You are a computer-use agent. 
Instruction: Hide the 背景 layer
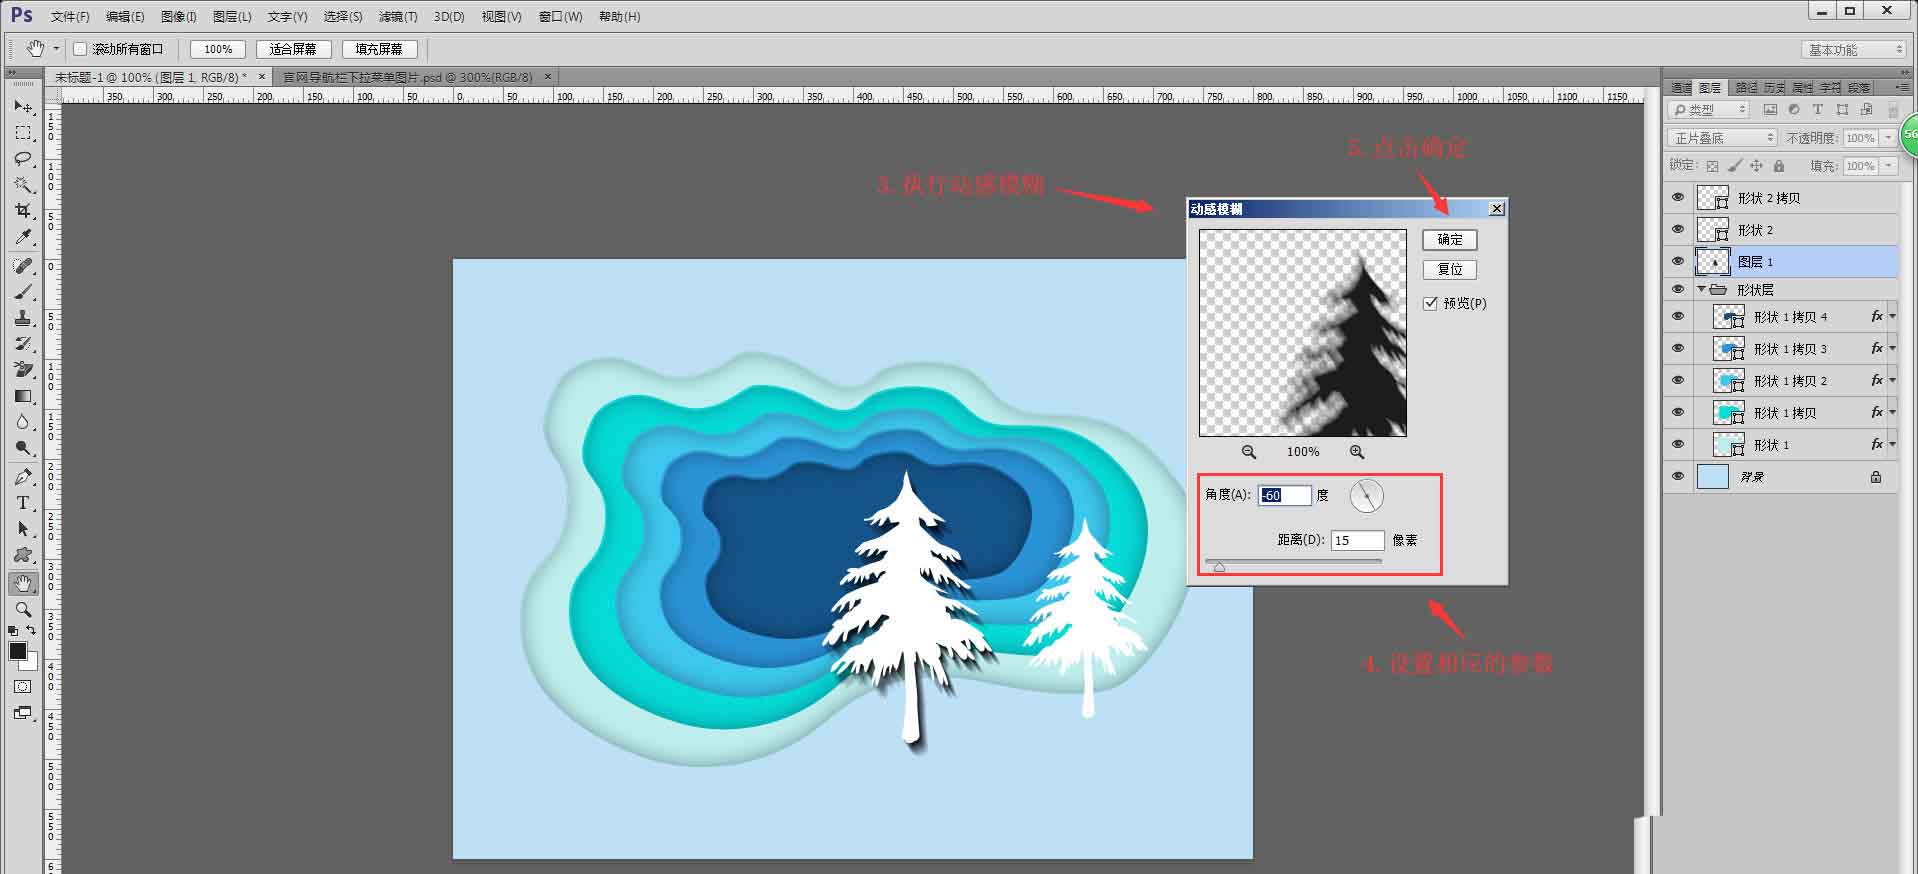pyautogui.click(x=1678, y=477)
